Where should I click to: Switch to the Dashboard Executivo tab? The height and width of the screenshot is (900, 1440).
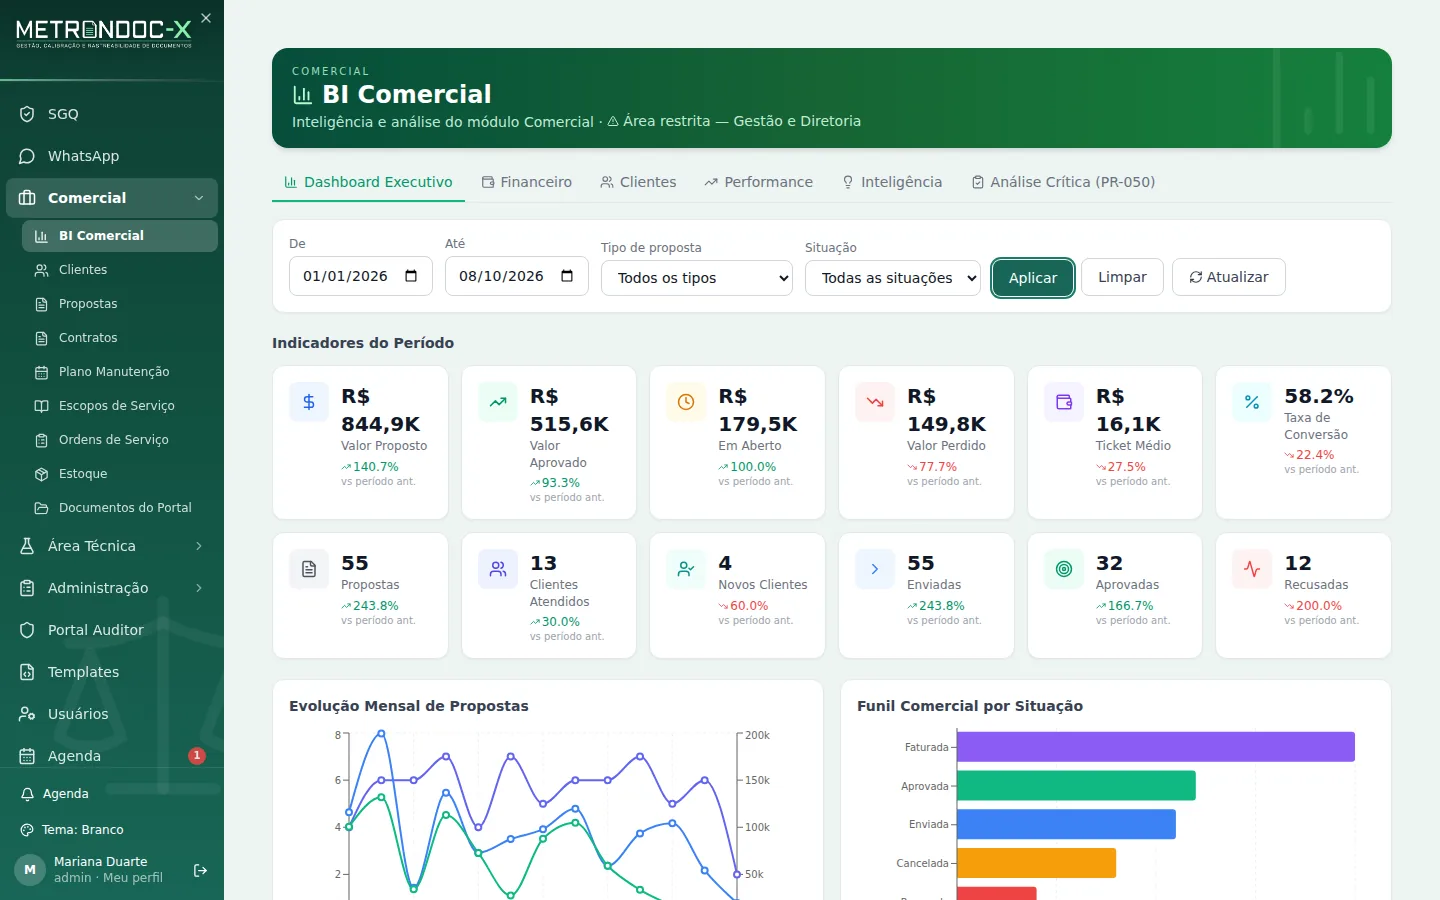(368, 182)
